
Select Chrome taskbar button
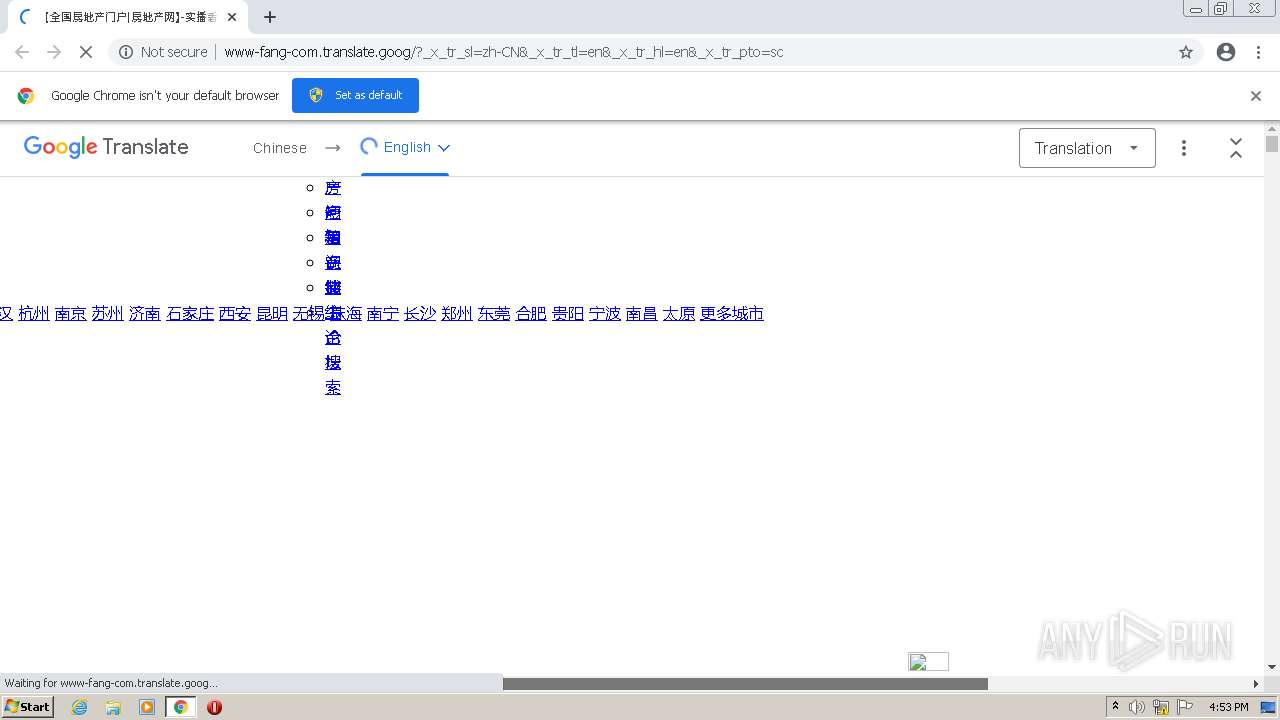[x=181, y=707]
